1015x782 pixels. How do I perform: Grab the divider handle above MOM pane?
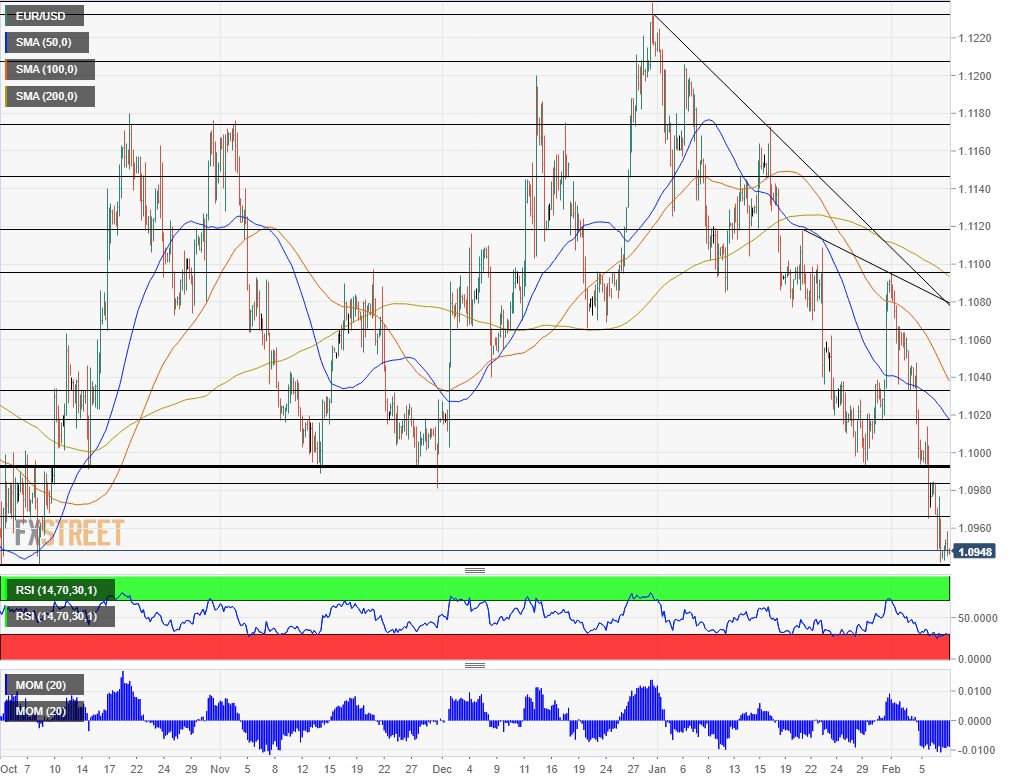(x=475, y=665)
